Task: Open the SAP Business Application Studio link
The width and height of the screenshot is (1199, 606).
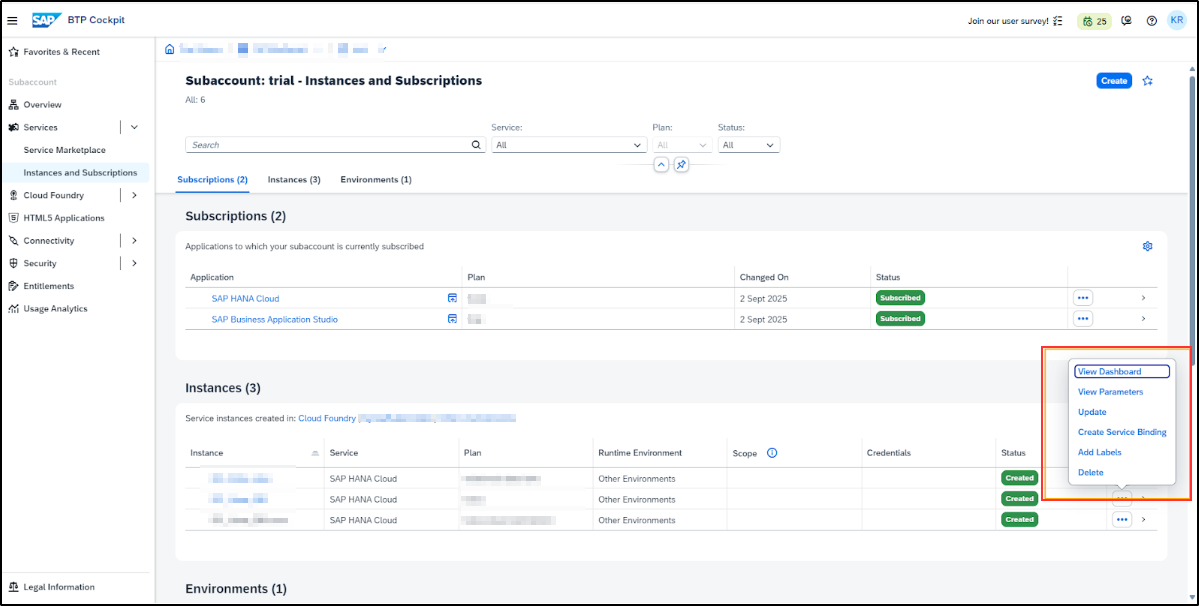Action: [x=274, y=319]
